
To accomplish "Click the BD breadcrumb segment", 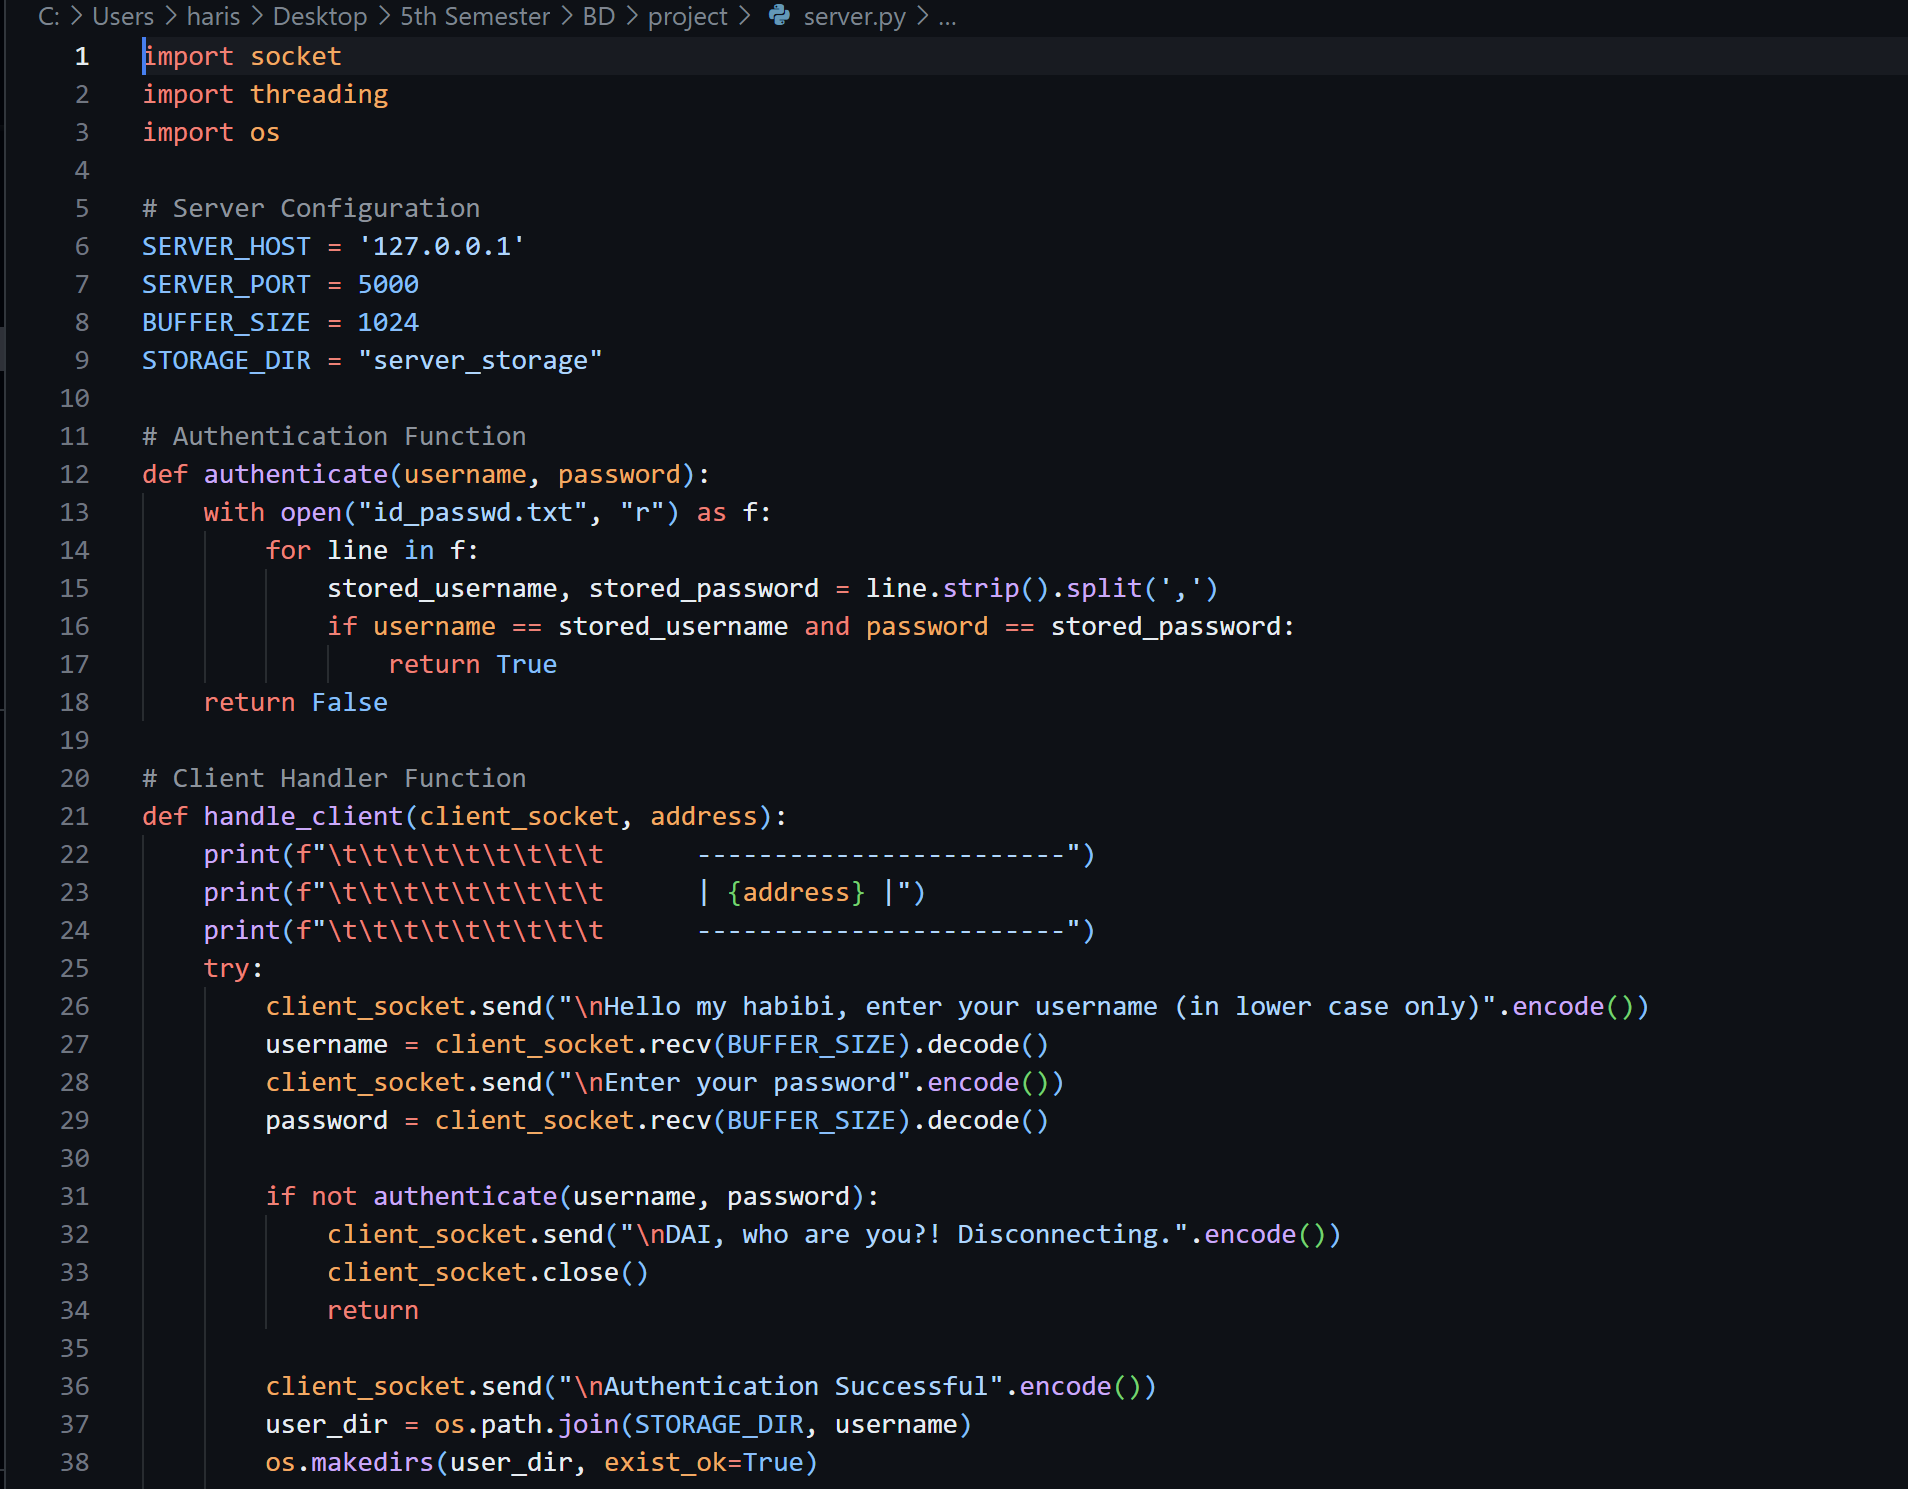I will 598,17.
